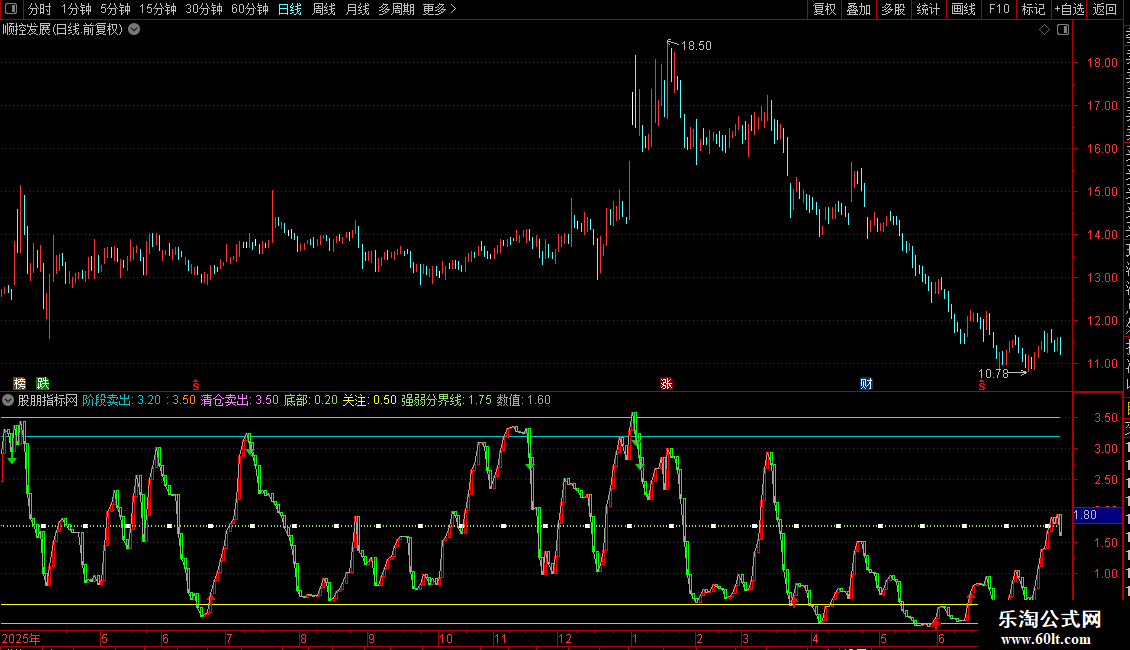
Task: Open the 复权 adjustment menu
Action: click(x=824, y=9)
